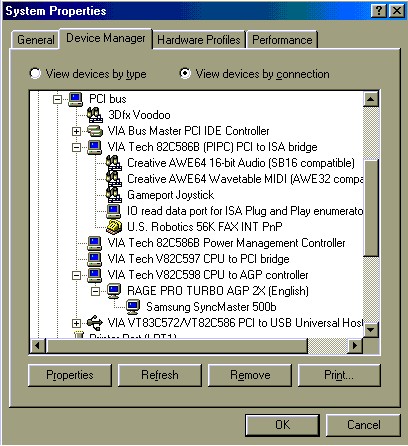Open the Hardware Profiles tab
408x446 pixels.
(x=199, y=40)
